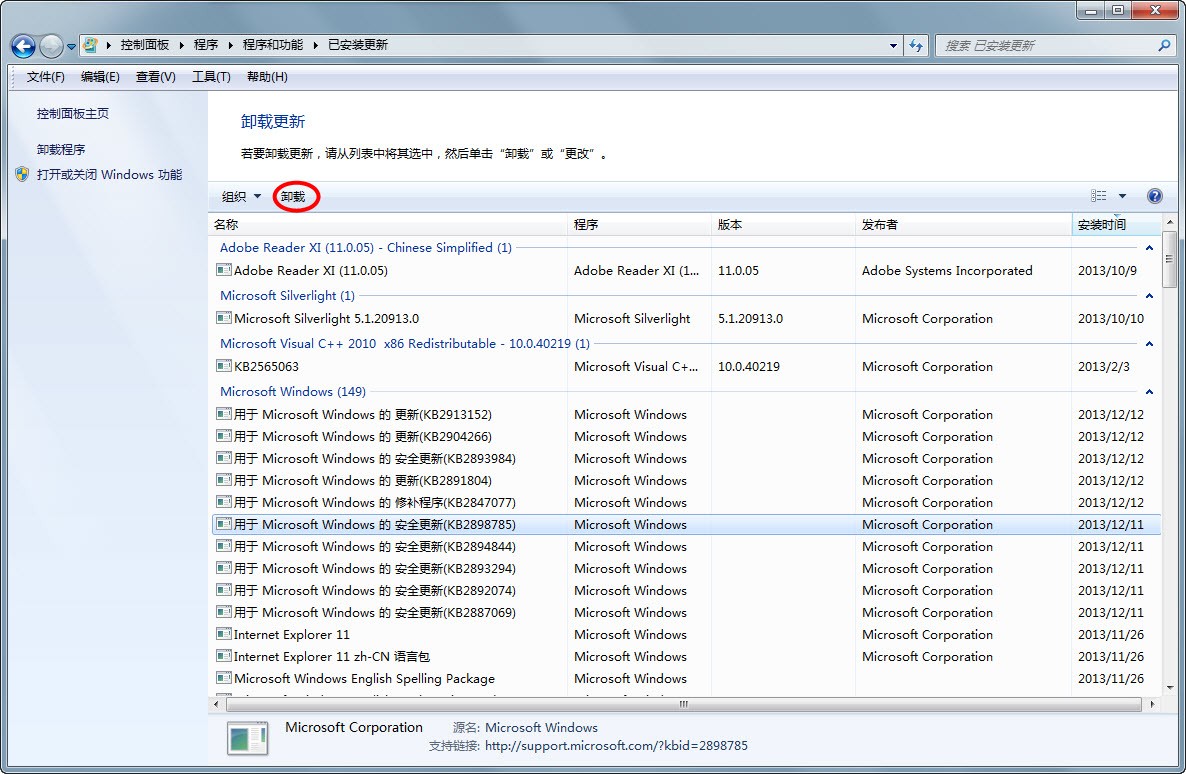Viewport: 1186px width, 774px height.
Task: Click the refresh button beside address bar
Action: 916,46
